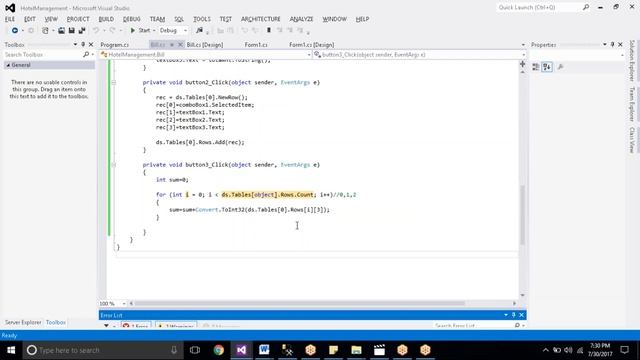Image resolution: width=640 pixels, height=360 pixels.
Task: Click the volume icon in system tray
Action: point(568,350)
